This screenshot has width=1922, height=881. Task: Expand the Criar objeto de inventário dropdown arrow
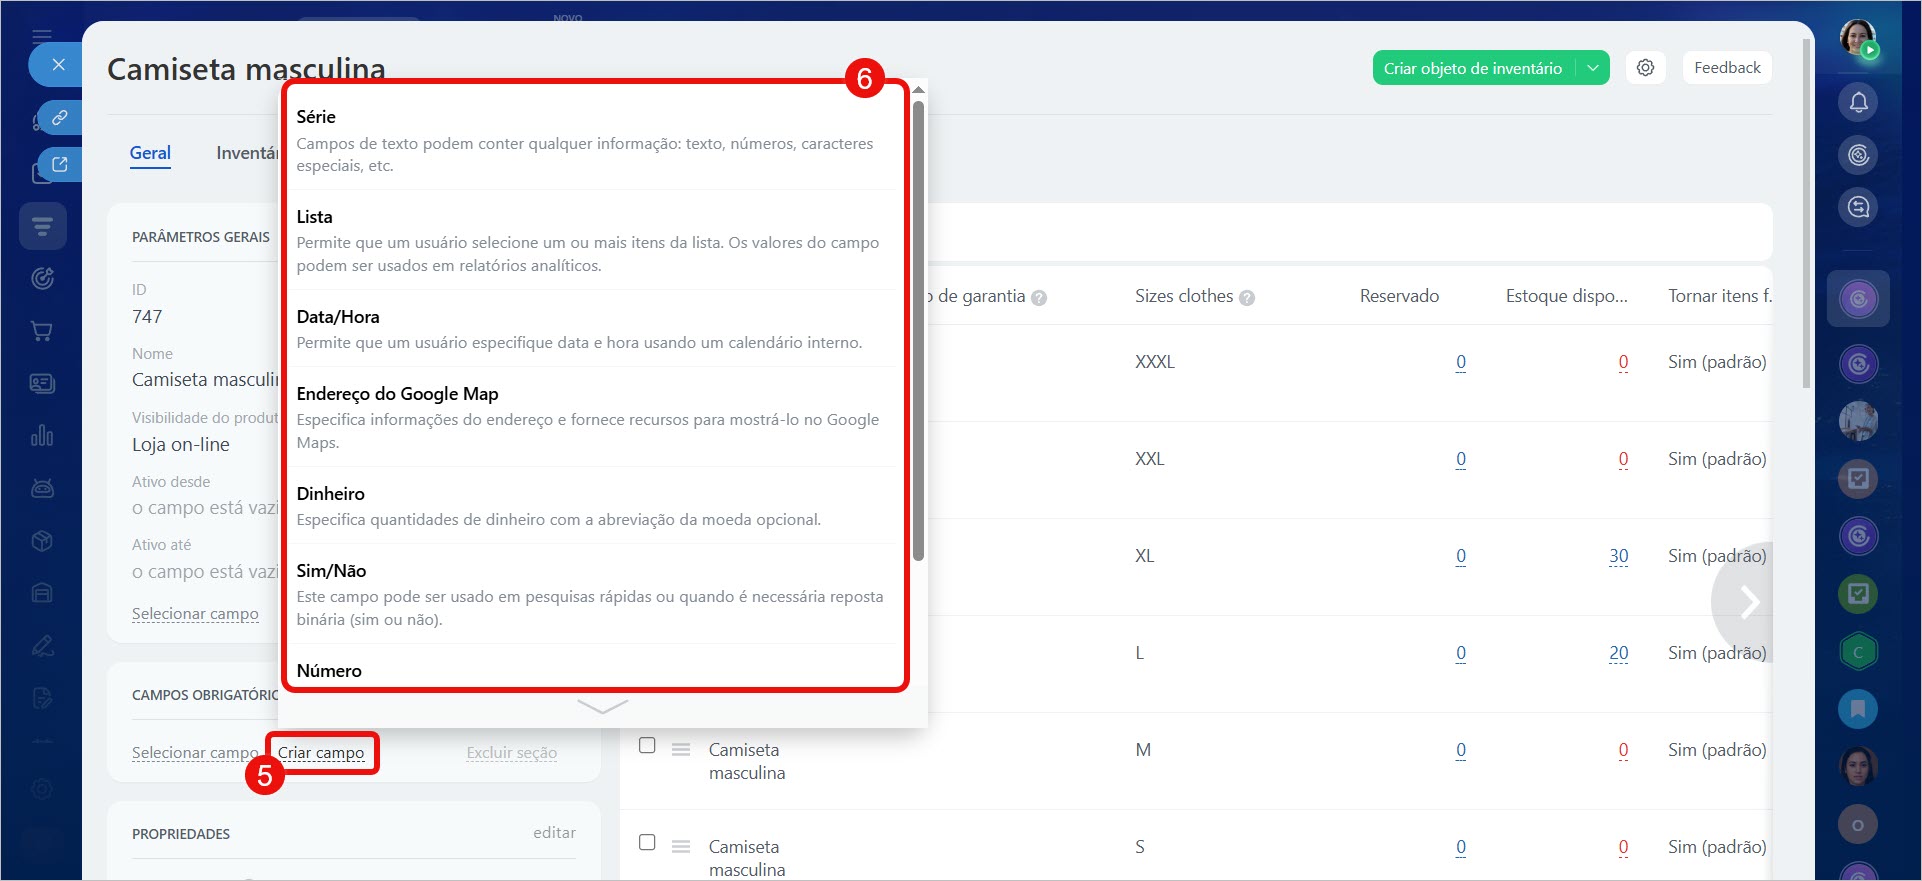(x=1593, y=68)
